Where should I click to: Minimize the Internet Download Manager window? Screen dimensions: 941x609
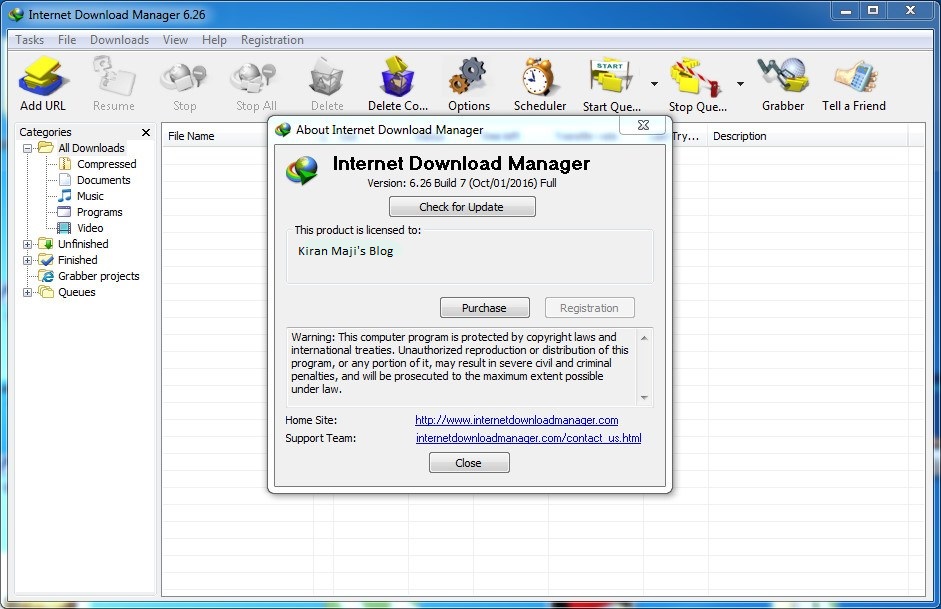point(846,10)
